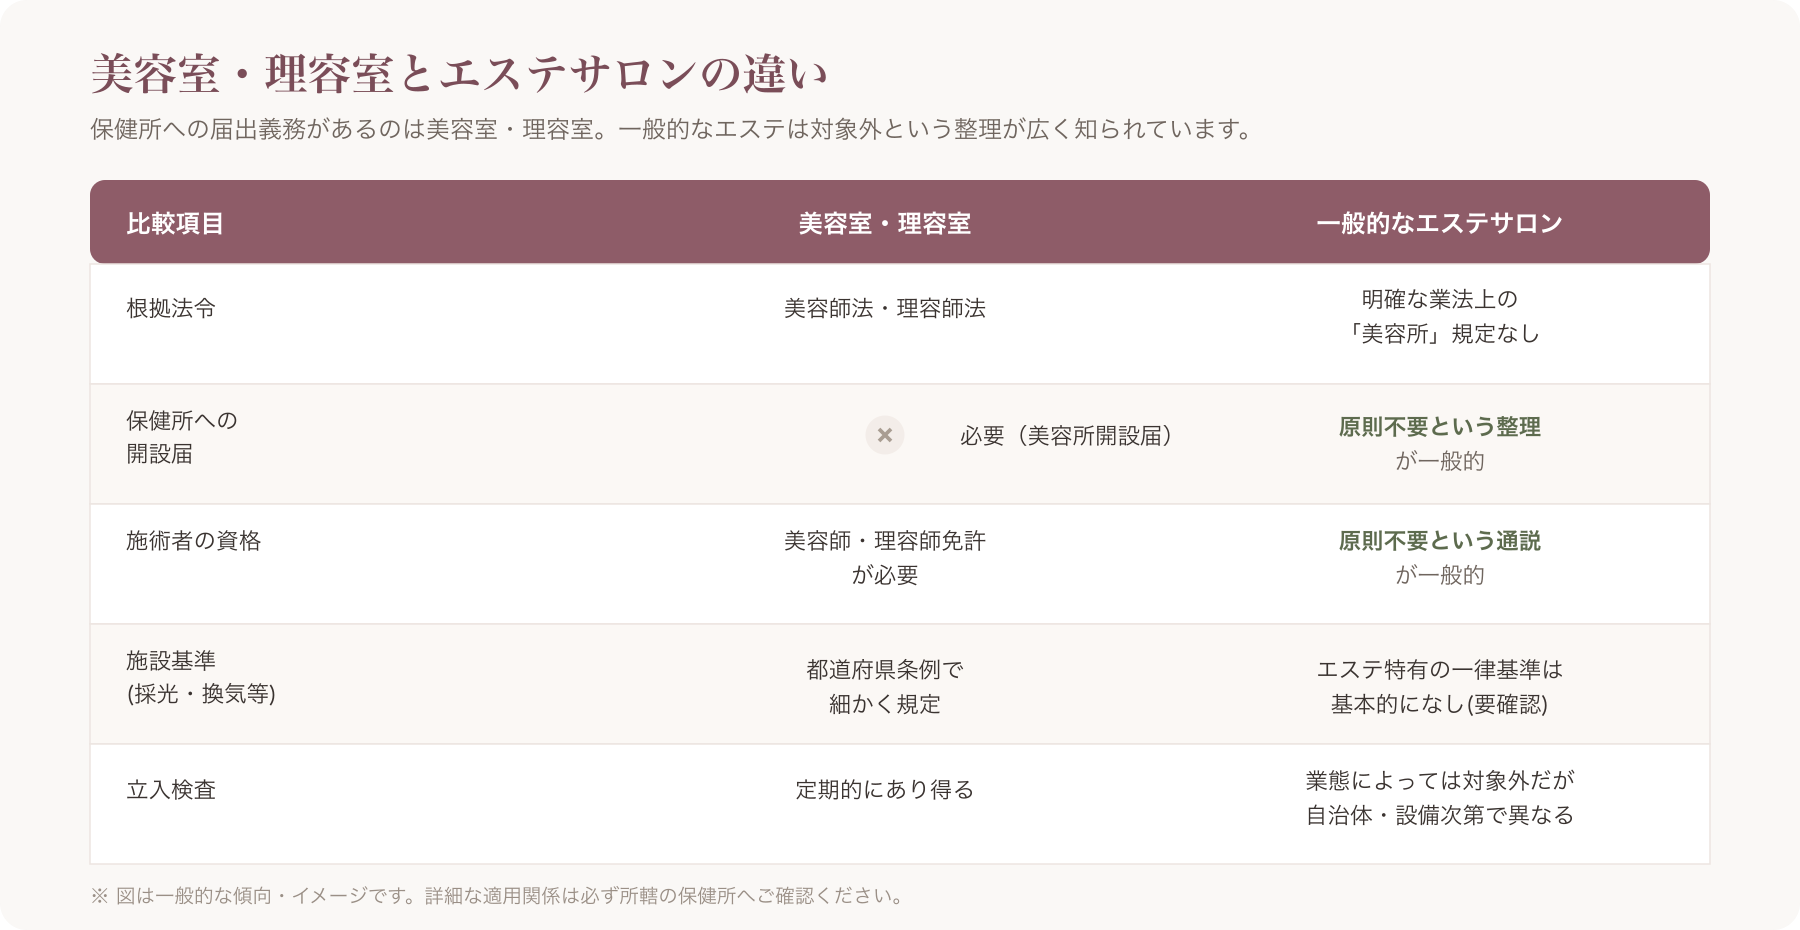1800x930 pixels.
Task: Click the main title 美容室・理容室とエステサロンの違い
Action: (x=460, y=74)
